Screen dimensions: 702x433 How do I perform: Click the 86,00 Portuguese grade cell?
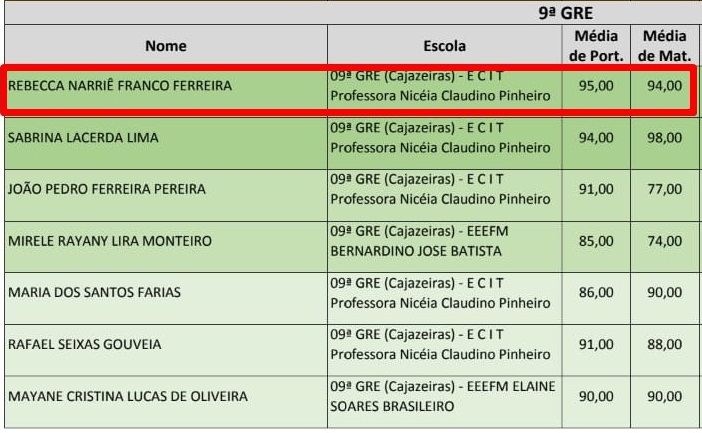(596, 293)
